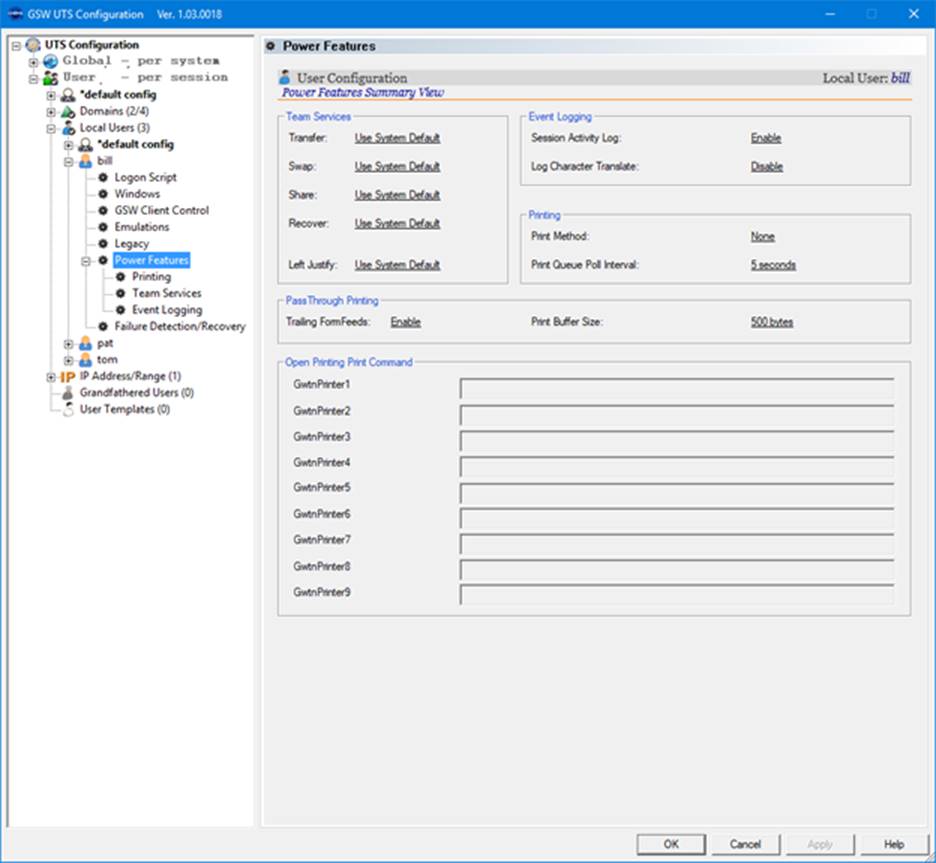
Task: Click the Trailing FormFeeds Enable link
Action: (x=406, y=322)
